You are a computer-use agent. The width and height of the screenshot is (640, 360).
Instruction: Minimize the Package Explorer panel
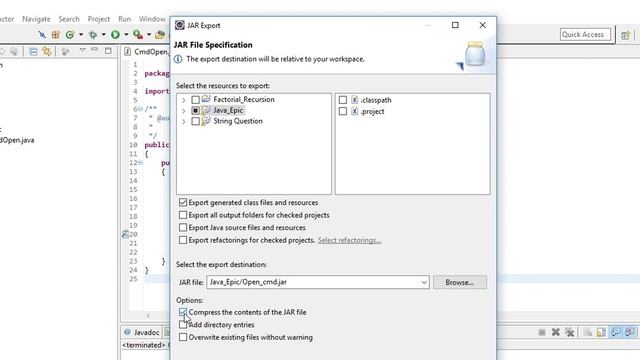tap(95, 49)
